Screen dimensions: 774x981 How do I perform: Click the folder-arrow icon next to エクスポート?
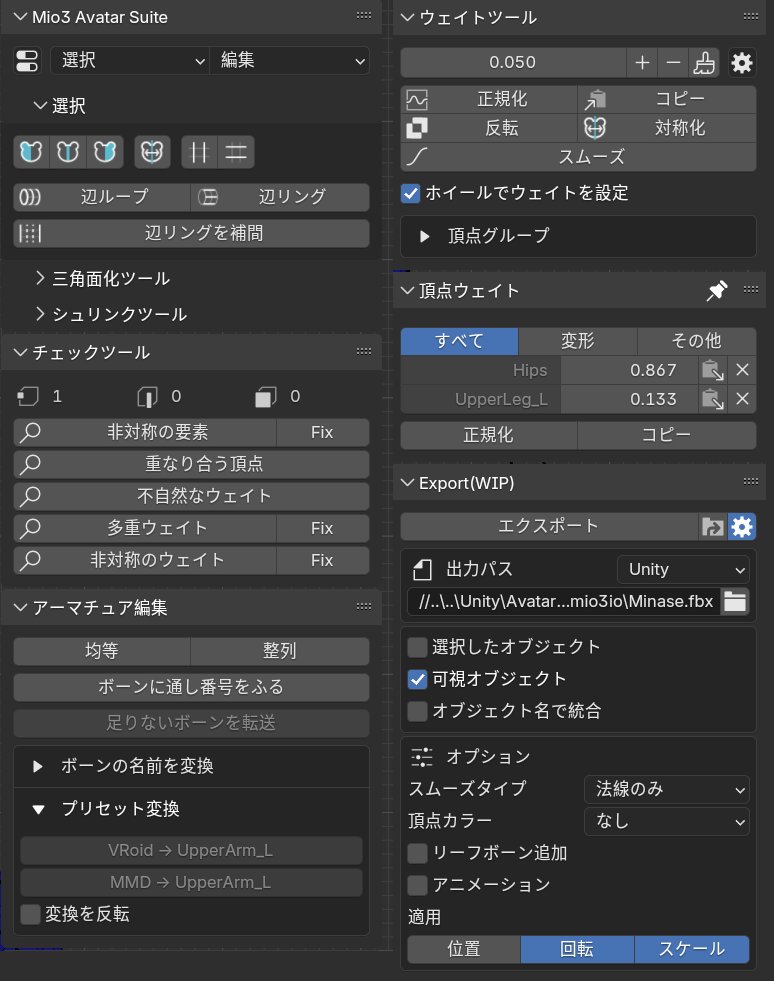tap(712, 527)
